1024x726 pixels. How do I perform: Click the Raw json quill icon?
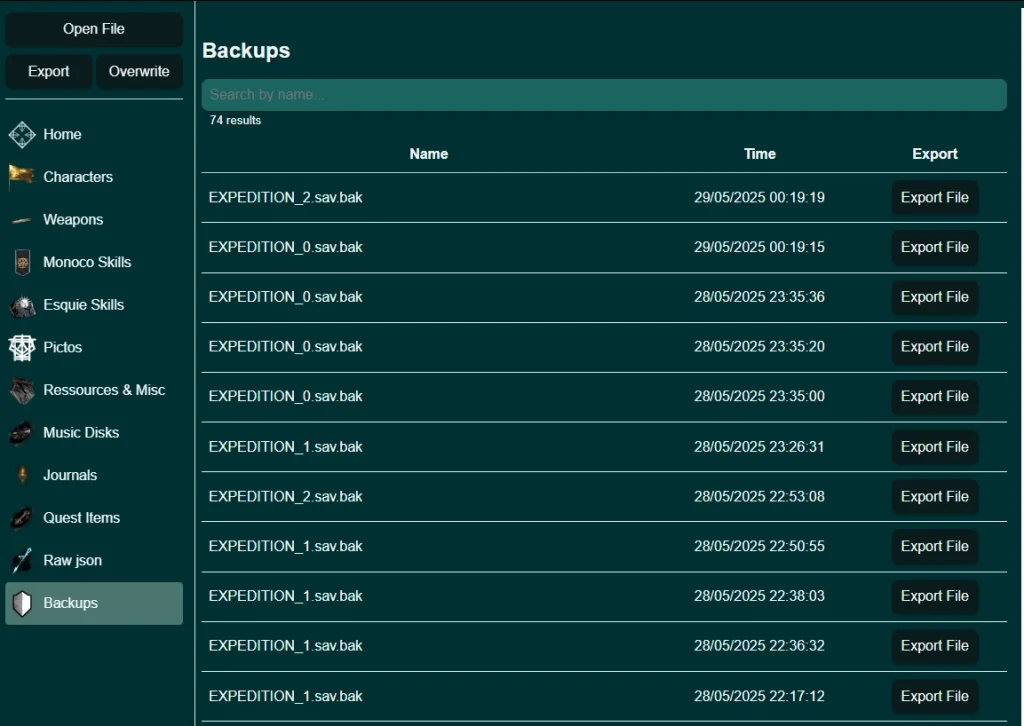pos(22,560)
